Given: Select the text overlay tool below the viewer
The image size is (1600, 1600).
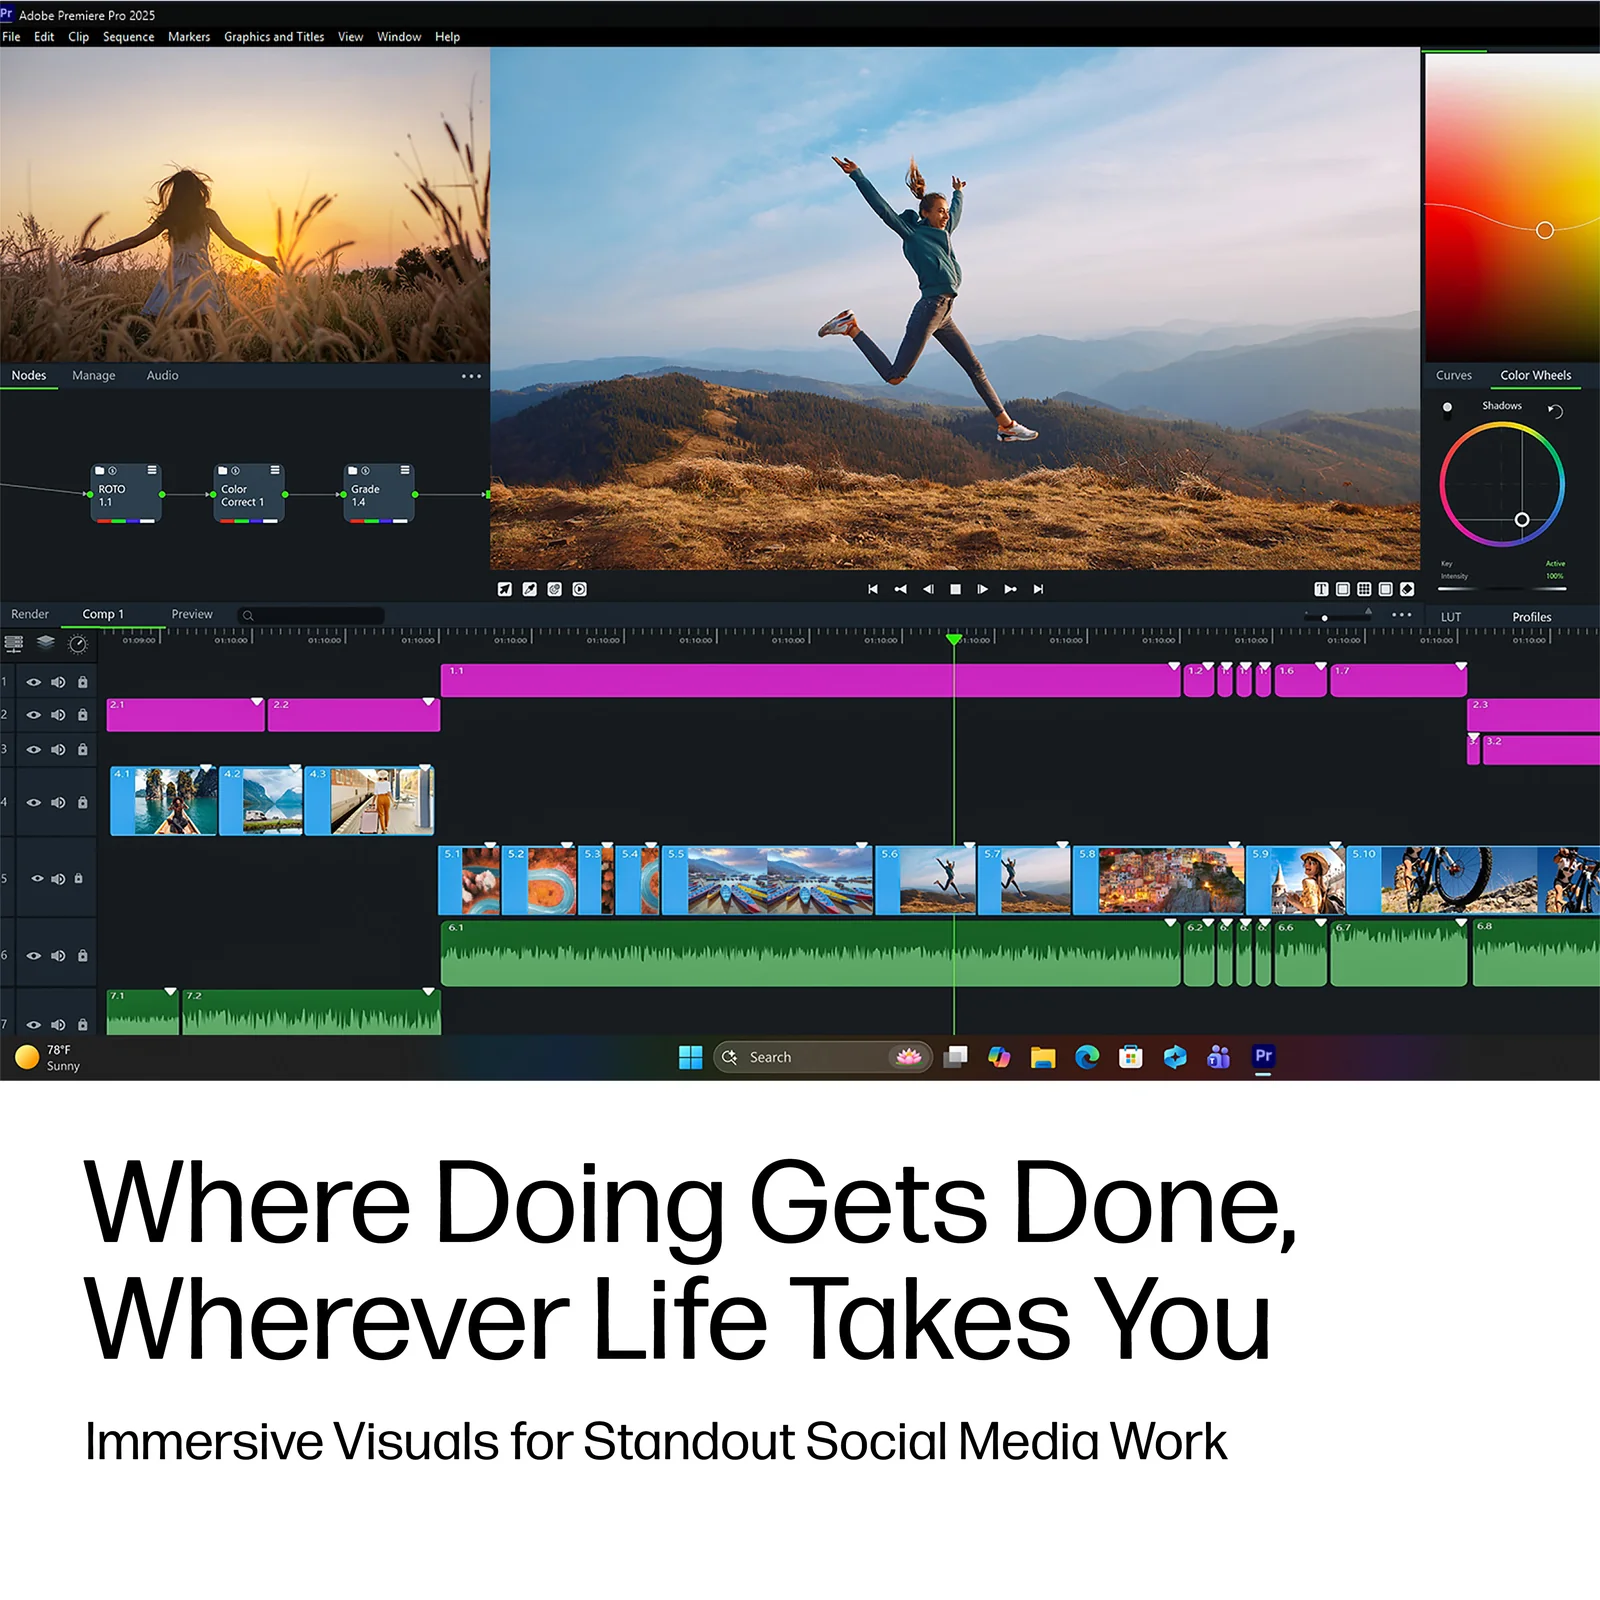Looking at the screenshot, I should coord(1321,589).
